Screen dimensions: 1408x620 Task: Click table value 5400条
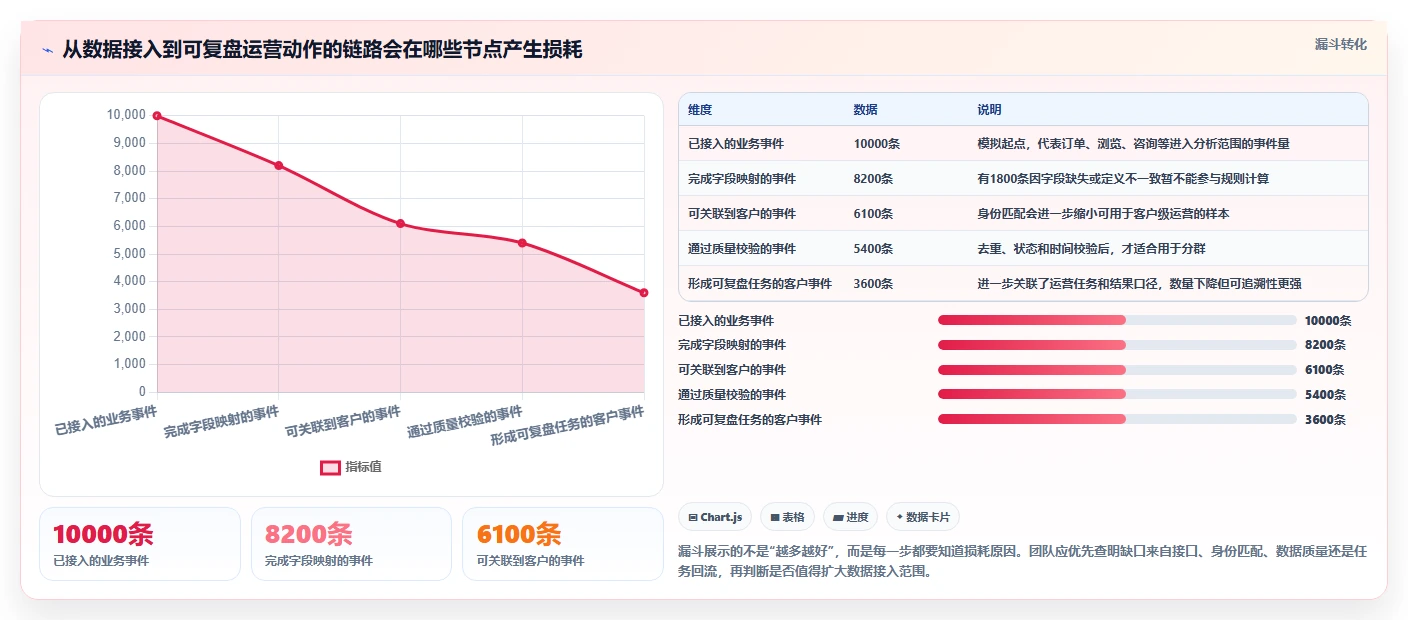(874, 249)
